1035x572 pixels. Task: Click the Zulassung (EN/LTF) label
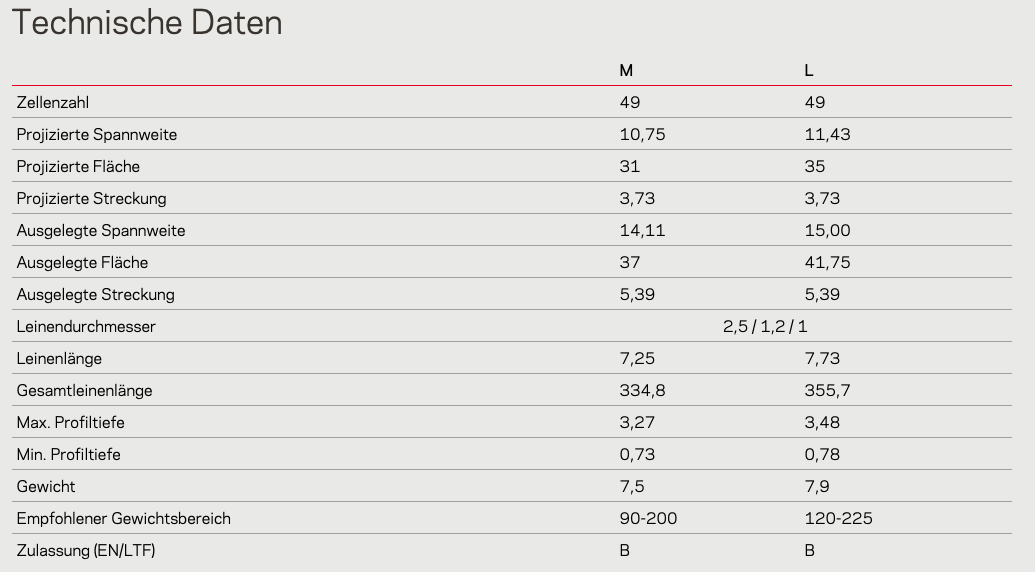[86, 551]
